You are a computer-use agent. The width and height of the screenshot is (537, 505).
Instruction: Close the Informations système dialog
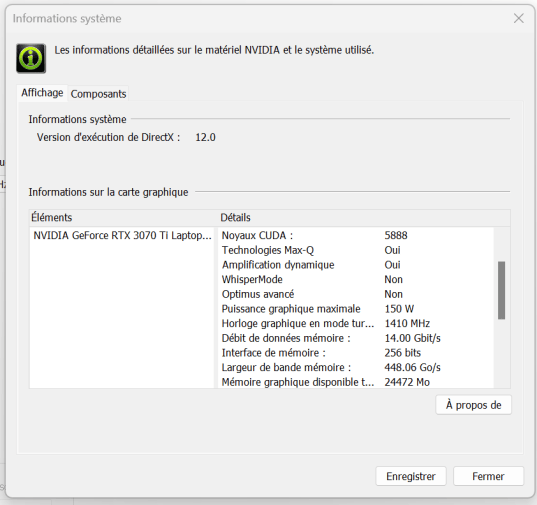click(x=519, y=18)
